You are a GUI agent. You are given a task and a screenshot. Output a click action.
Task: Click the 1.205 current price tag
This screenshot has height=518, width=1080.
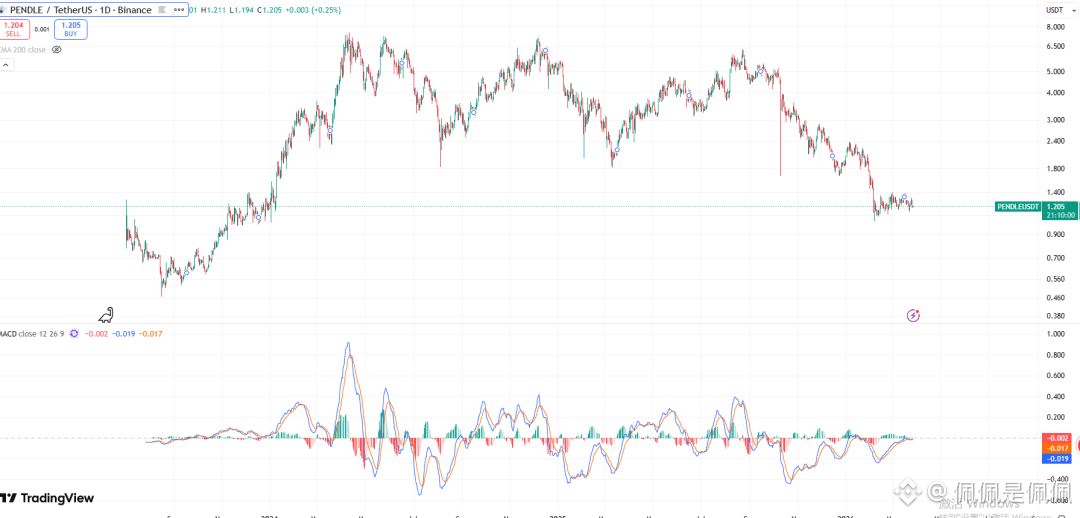coord(1055,206)
